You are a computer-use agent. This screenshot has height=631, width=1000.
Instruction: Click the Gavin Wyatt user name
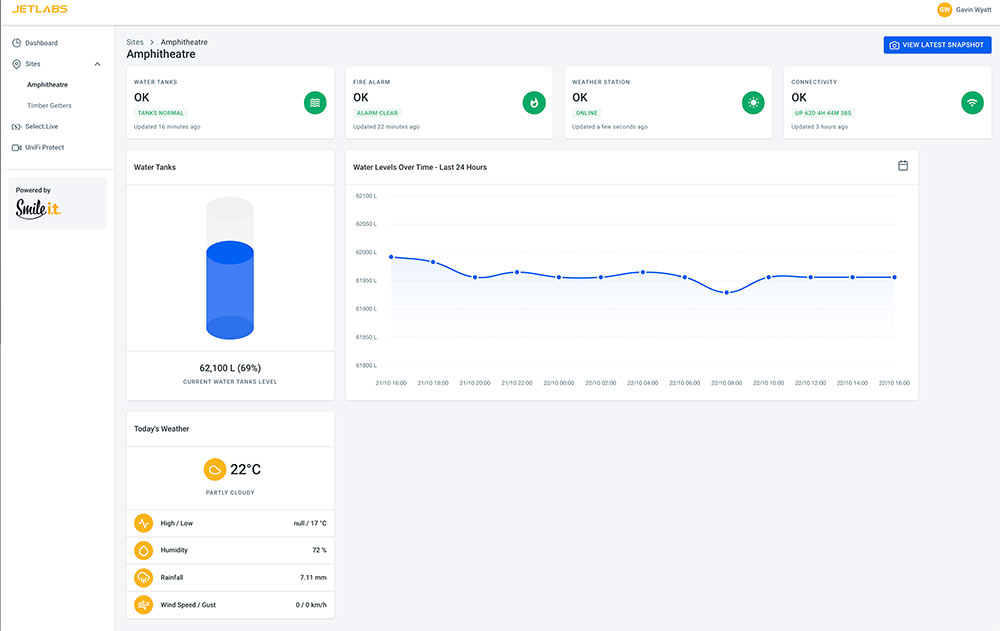(973, 10)
